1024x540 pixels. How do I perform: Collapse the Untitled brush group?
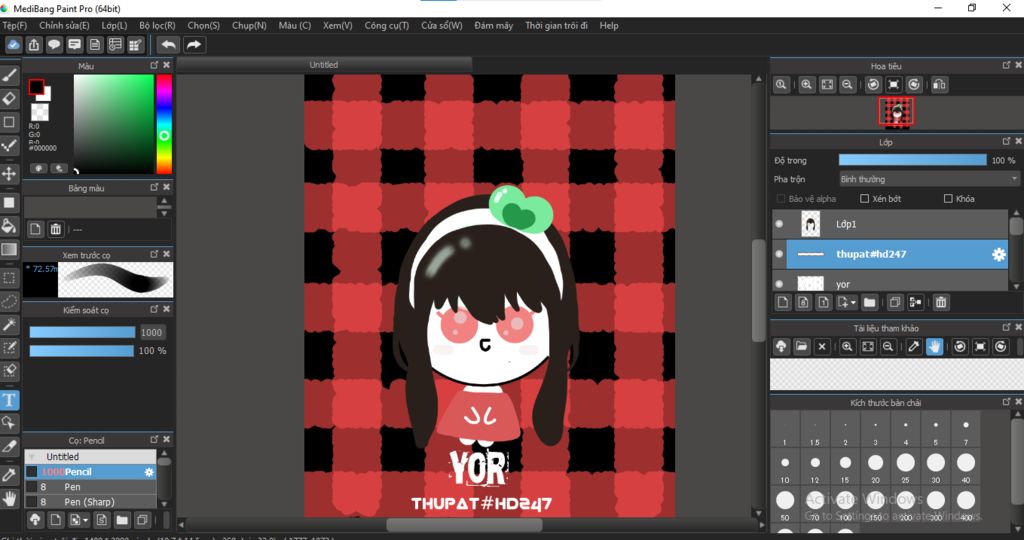click(x=30, y=456)
